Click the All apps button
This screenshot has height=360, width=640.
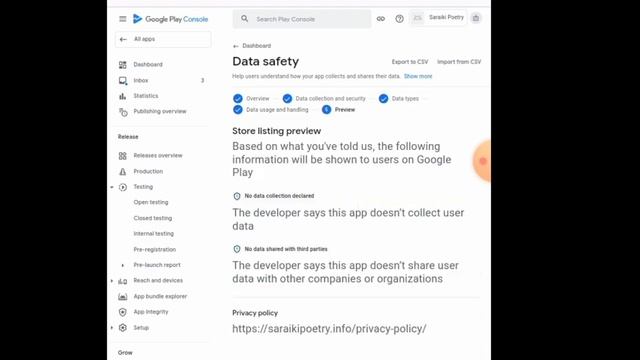[163, 39]
